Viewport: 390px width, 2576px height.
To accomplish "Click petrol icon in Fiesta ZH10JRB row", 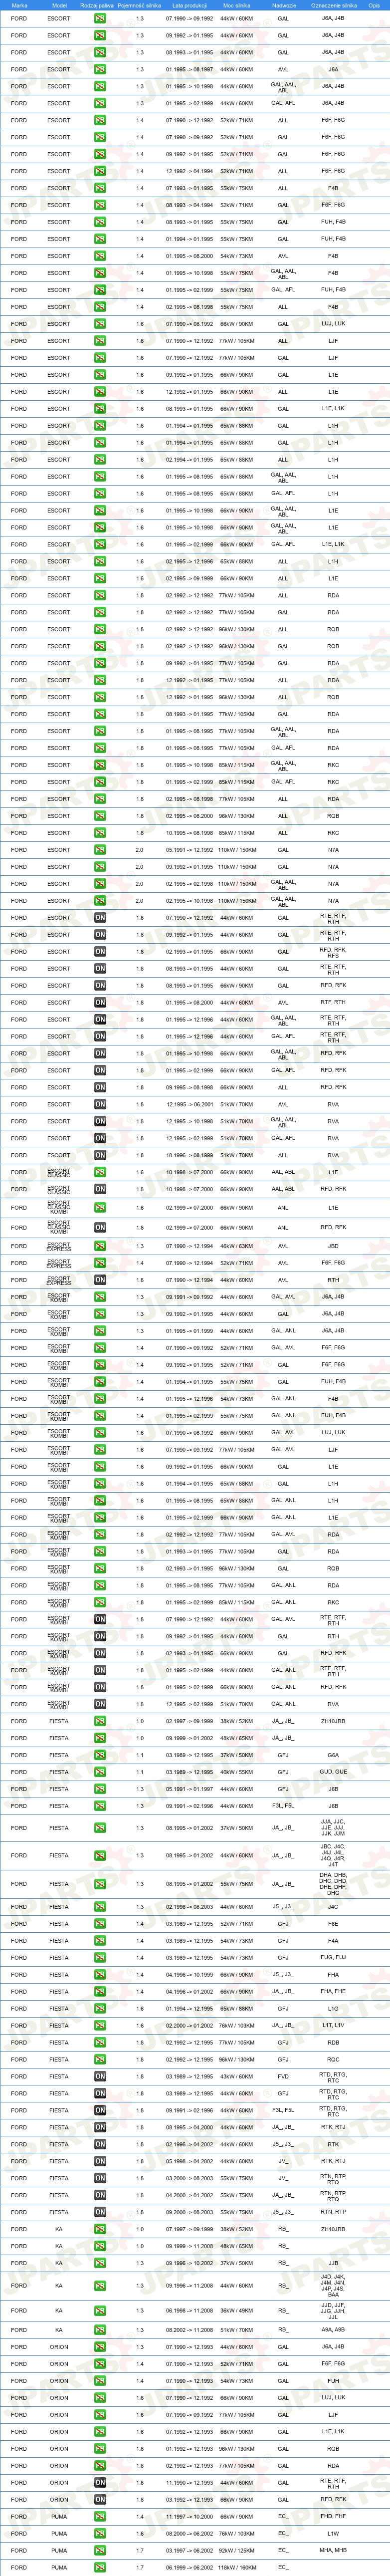I will click(100, 1721).
